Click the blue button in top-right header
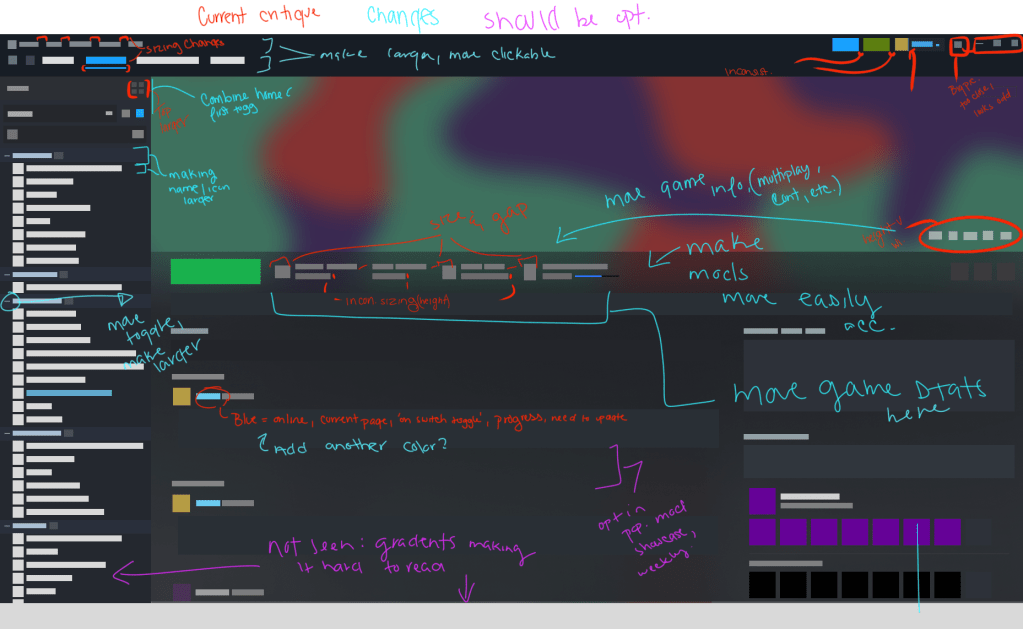The image size is (1023, 629). pos(845,45)
